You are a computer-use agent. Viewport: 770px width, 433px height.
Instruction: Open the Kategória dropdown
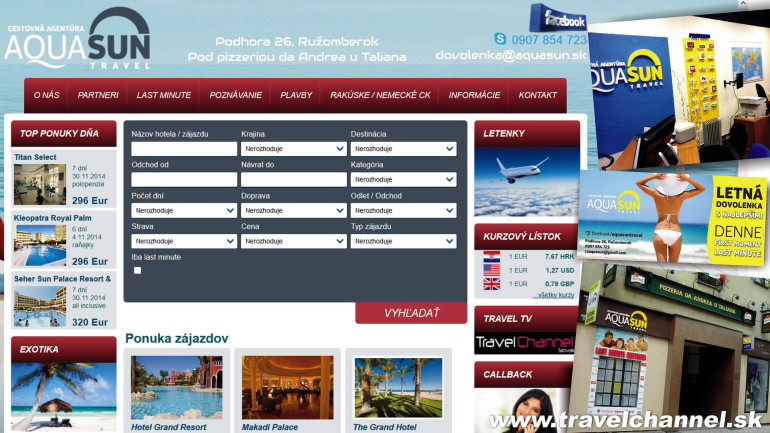(x=403, y=180)
